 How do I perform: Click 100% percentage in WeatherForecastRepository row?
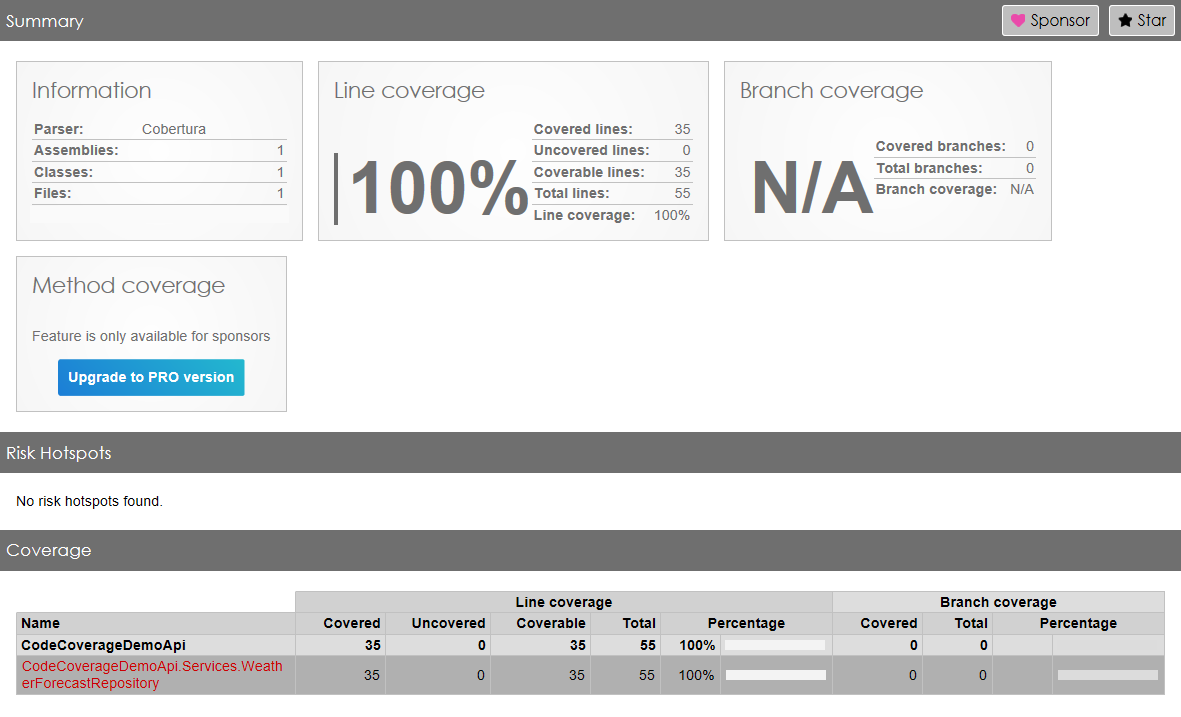pos(697,676)
